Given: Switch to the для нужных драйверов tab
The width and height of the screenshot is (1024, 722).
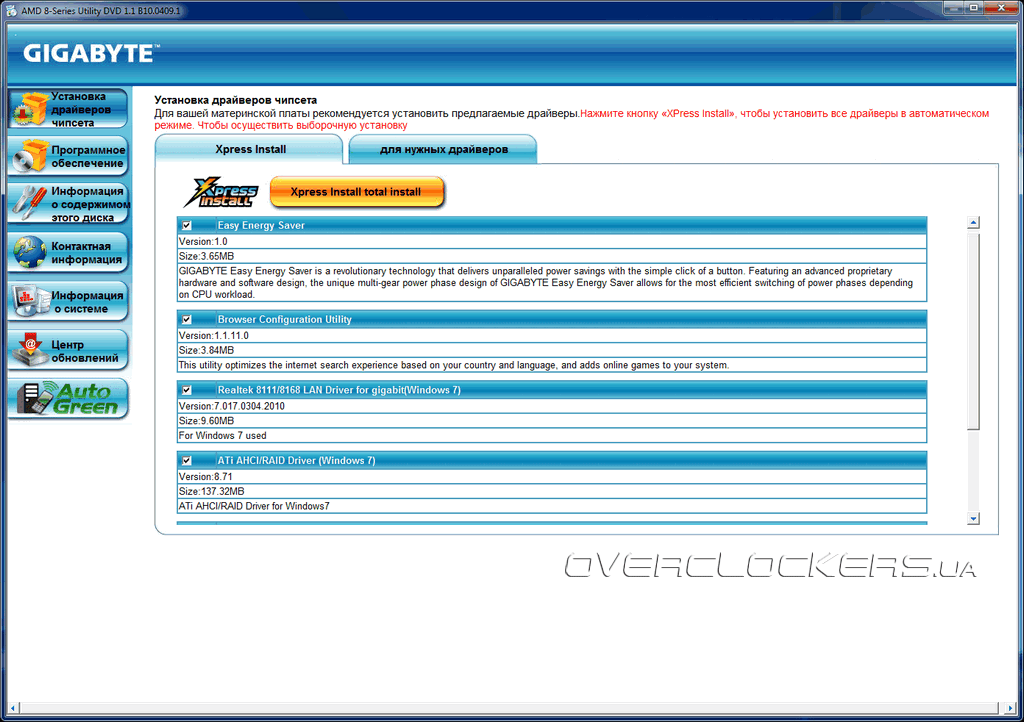Looking at the screenshot, I should click(x=443, y=149).
